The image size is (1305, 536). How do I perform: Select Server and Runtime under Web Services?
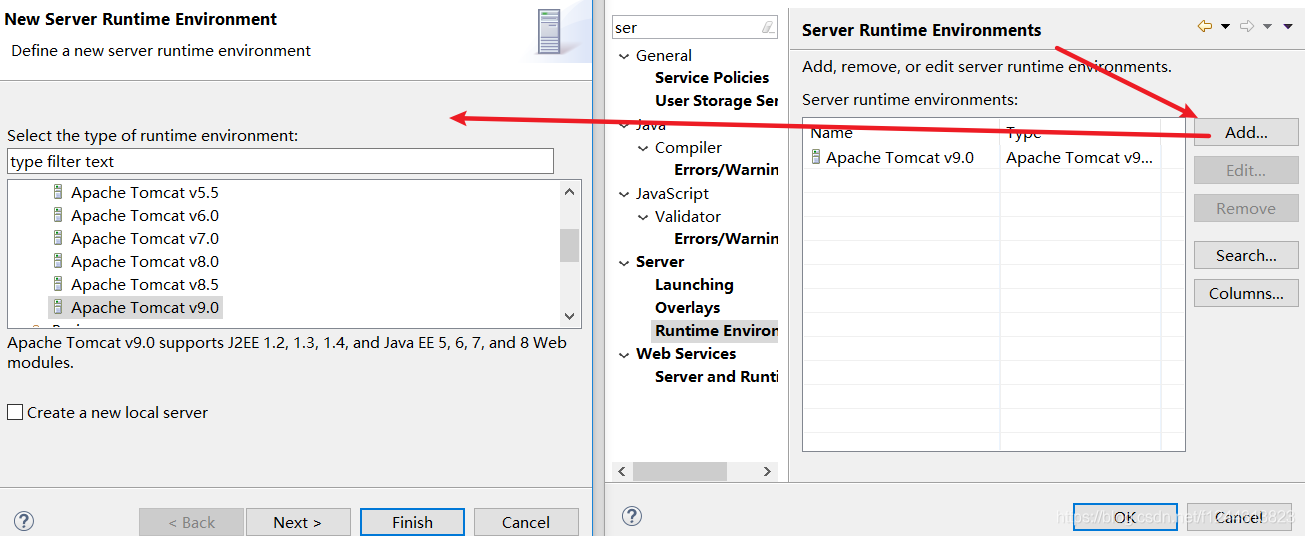pos(716,376)
